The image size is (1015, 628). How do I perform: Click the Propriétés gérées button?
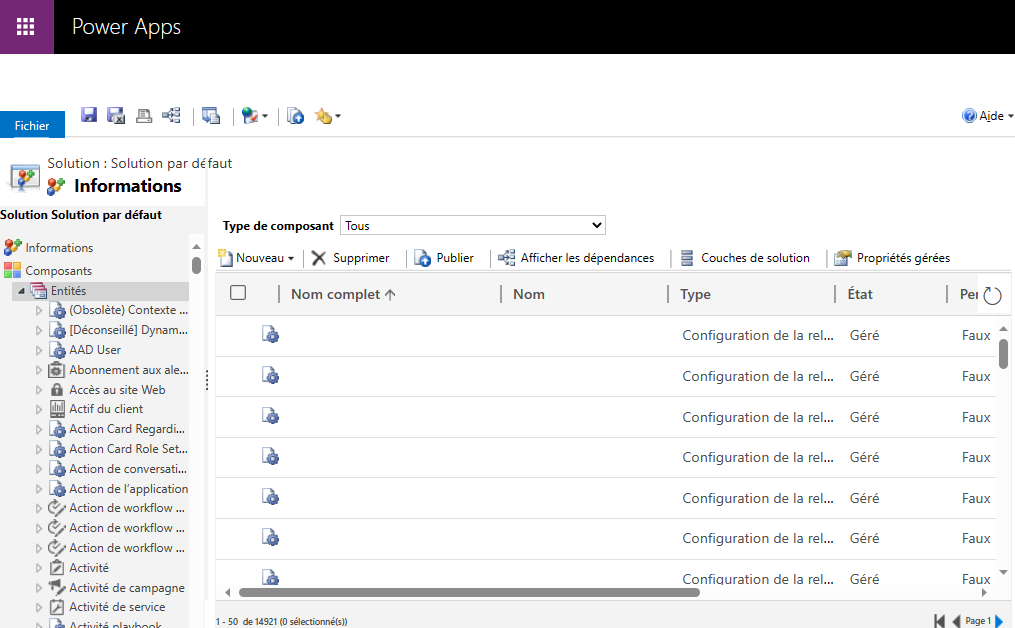coord(892,258)
